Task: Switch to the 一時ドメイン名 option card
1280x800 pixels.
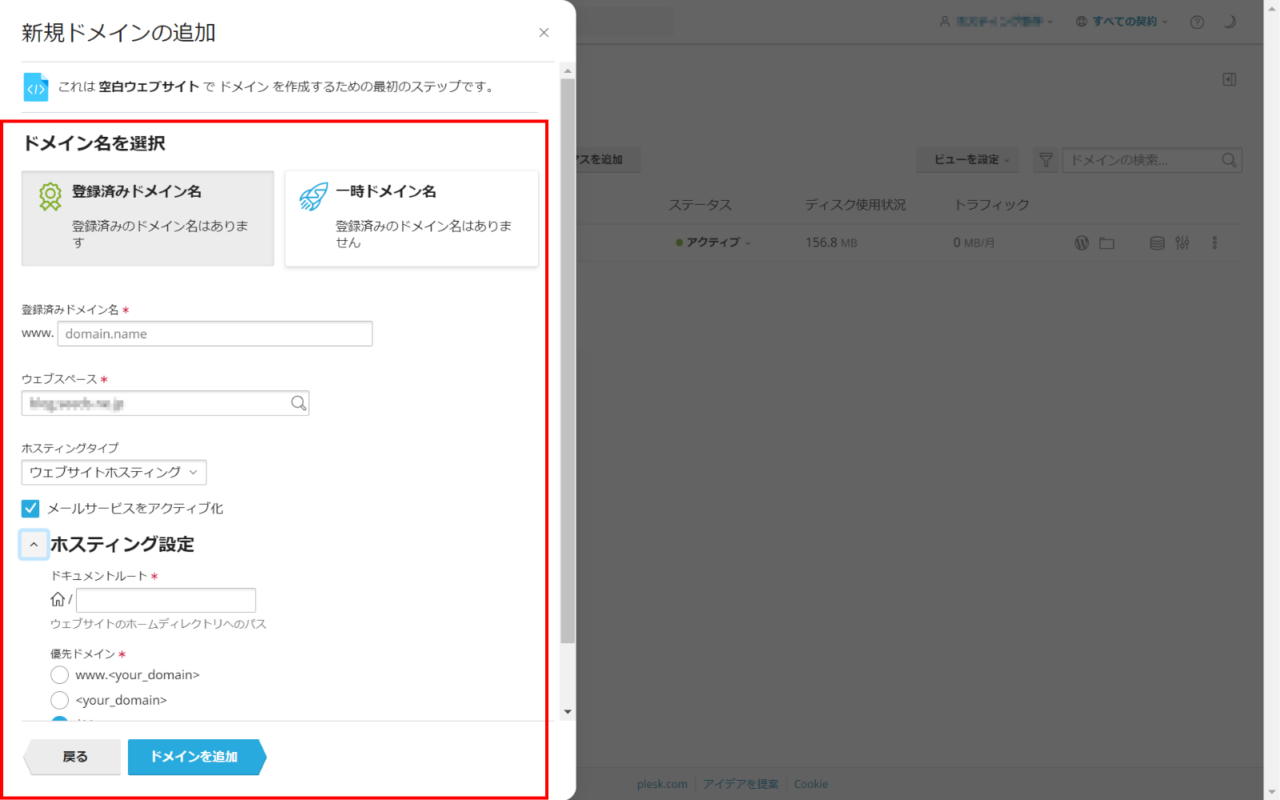Action: point(411,218)
